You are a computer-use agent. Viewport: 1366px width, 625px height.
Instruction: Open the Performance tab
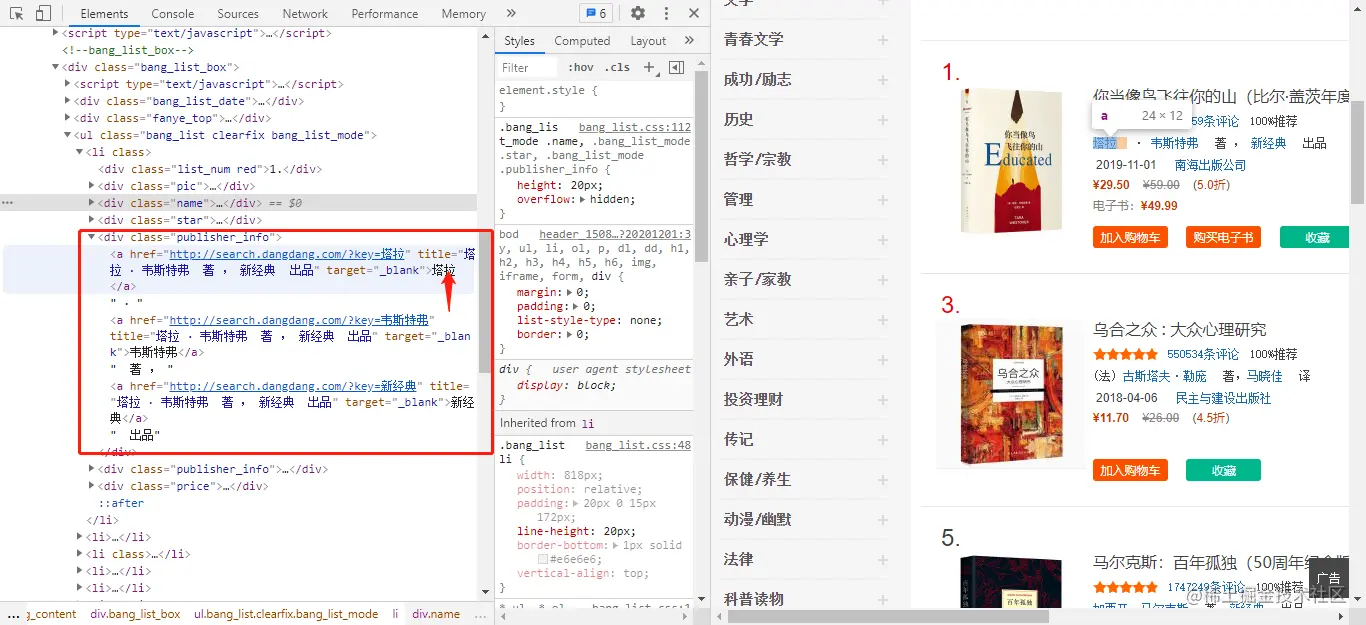385,14
